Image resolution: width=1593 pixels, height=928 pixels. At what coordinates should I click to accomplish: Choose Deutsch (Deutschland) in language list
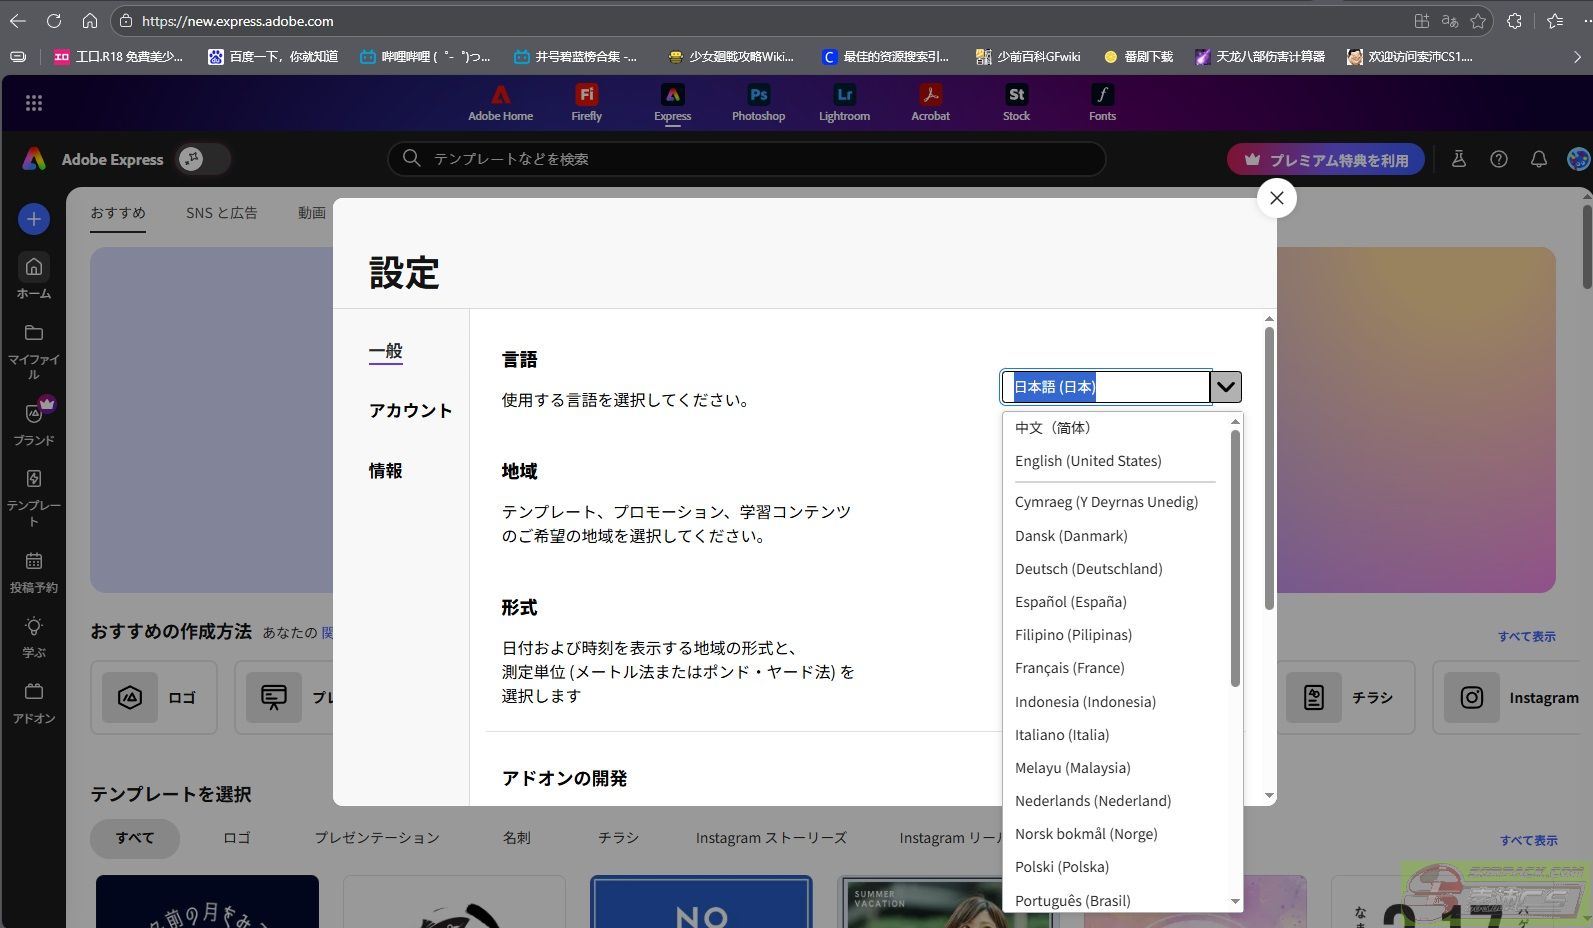coord(1088,569)
